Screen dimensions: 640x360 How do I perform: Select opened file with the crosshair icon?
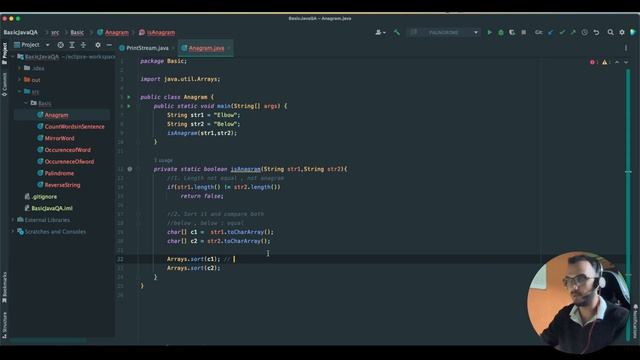pyautogui.click(x=60, y=45)
